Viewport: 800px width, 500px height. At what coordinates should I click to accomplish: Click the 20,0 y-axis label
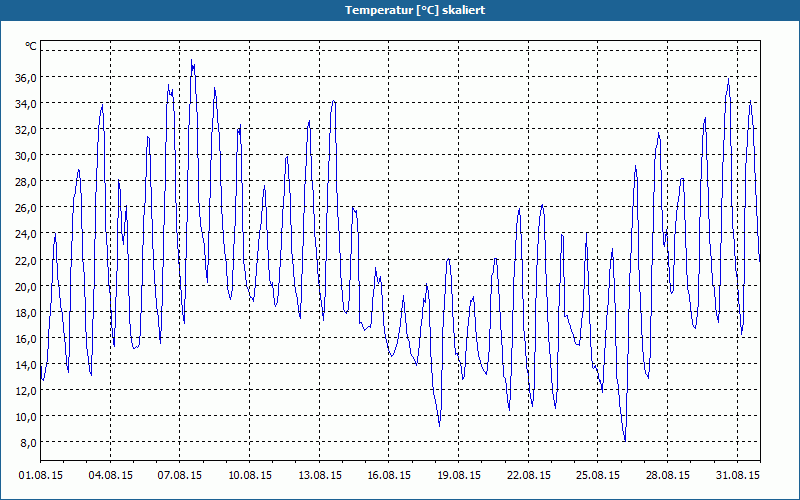[26, 286]
